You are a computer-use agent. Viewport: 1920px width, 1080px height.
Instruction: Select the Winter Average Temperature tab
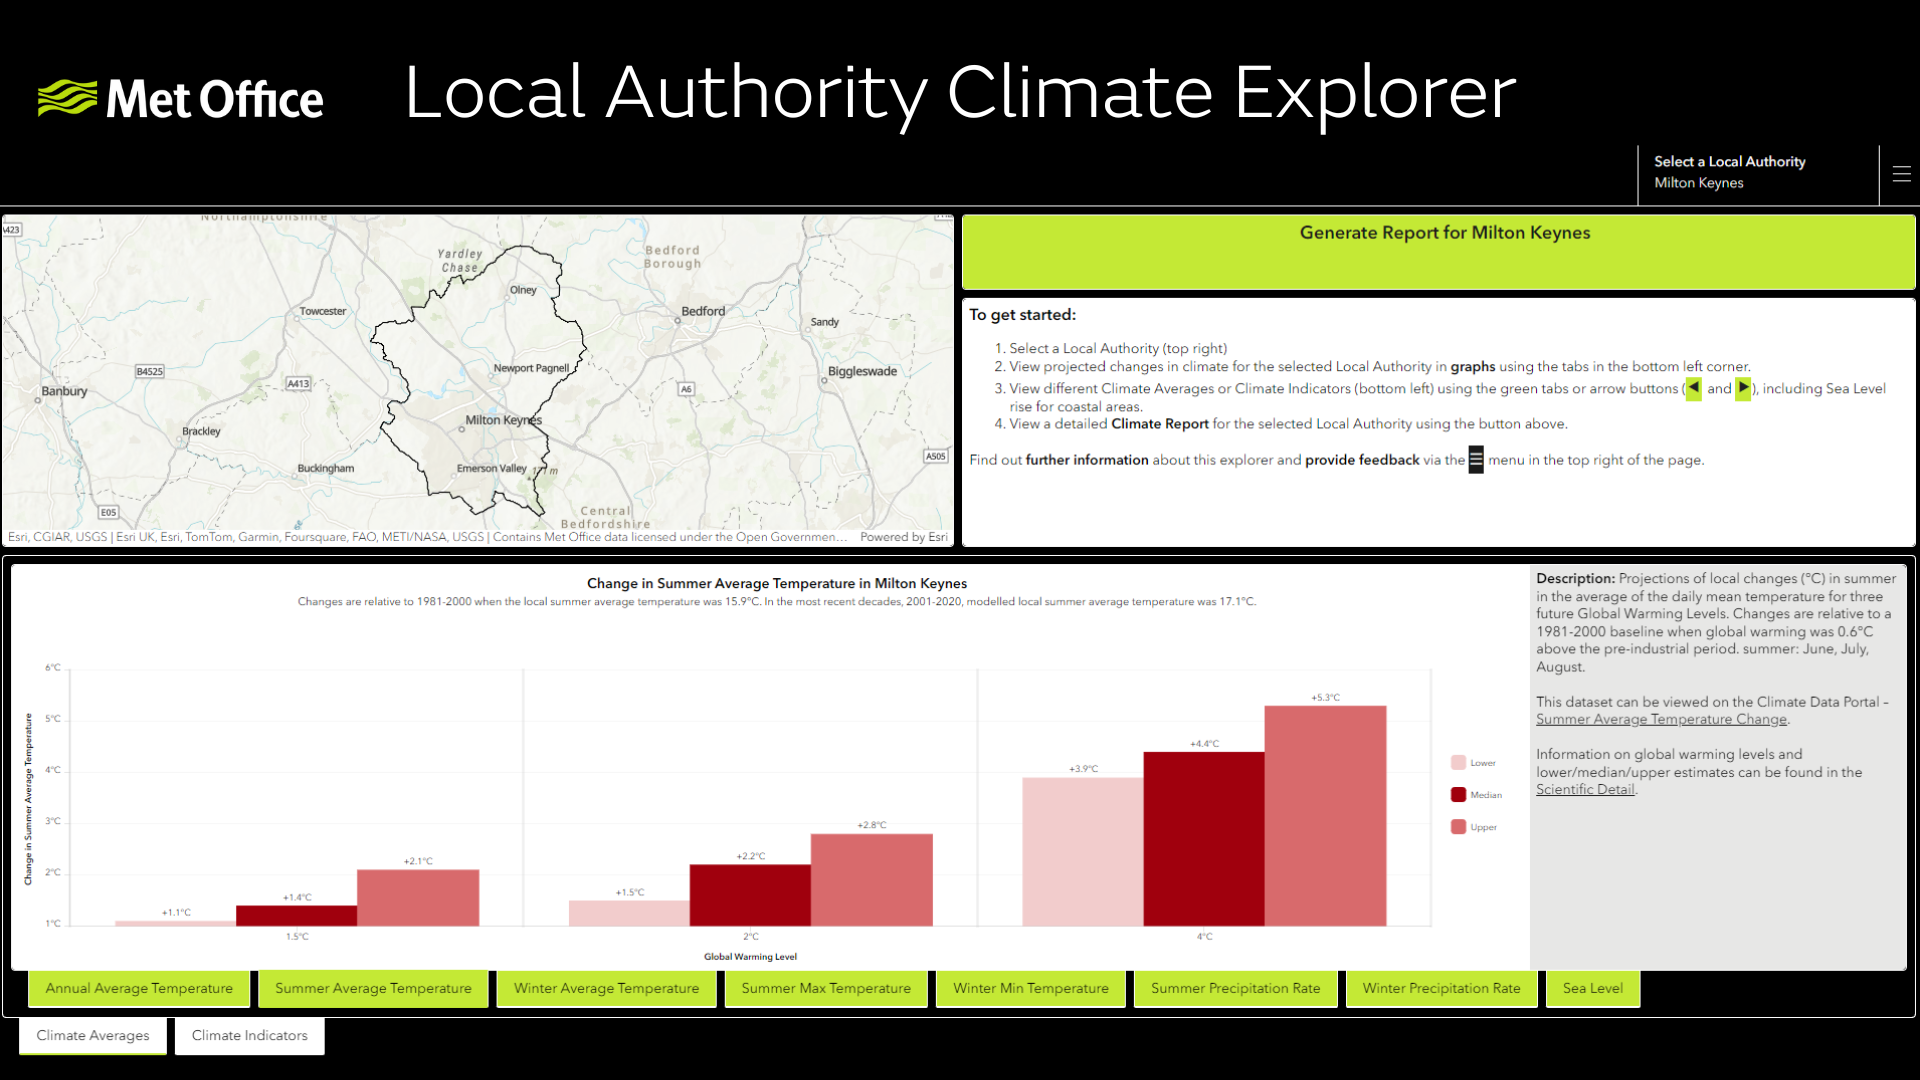coord(607,988)
